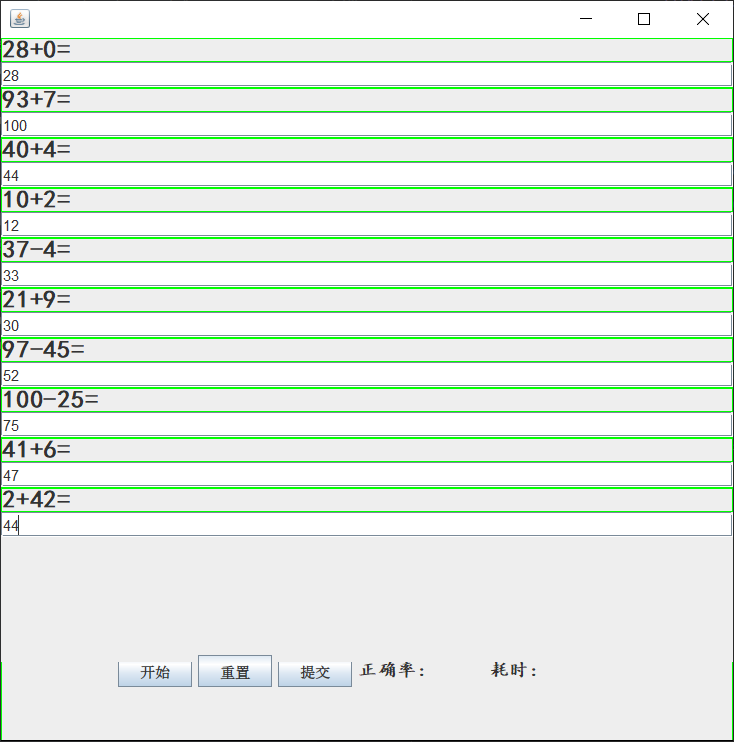Click answer field containing 33
The image size is (734, 742).
tap(367, 275)
